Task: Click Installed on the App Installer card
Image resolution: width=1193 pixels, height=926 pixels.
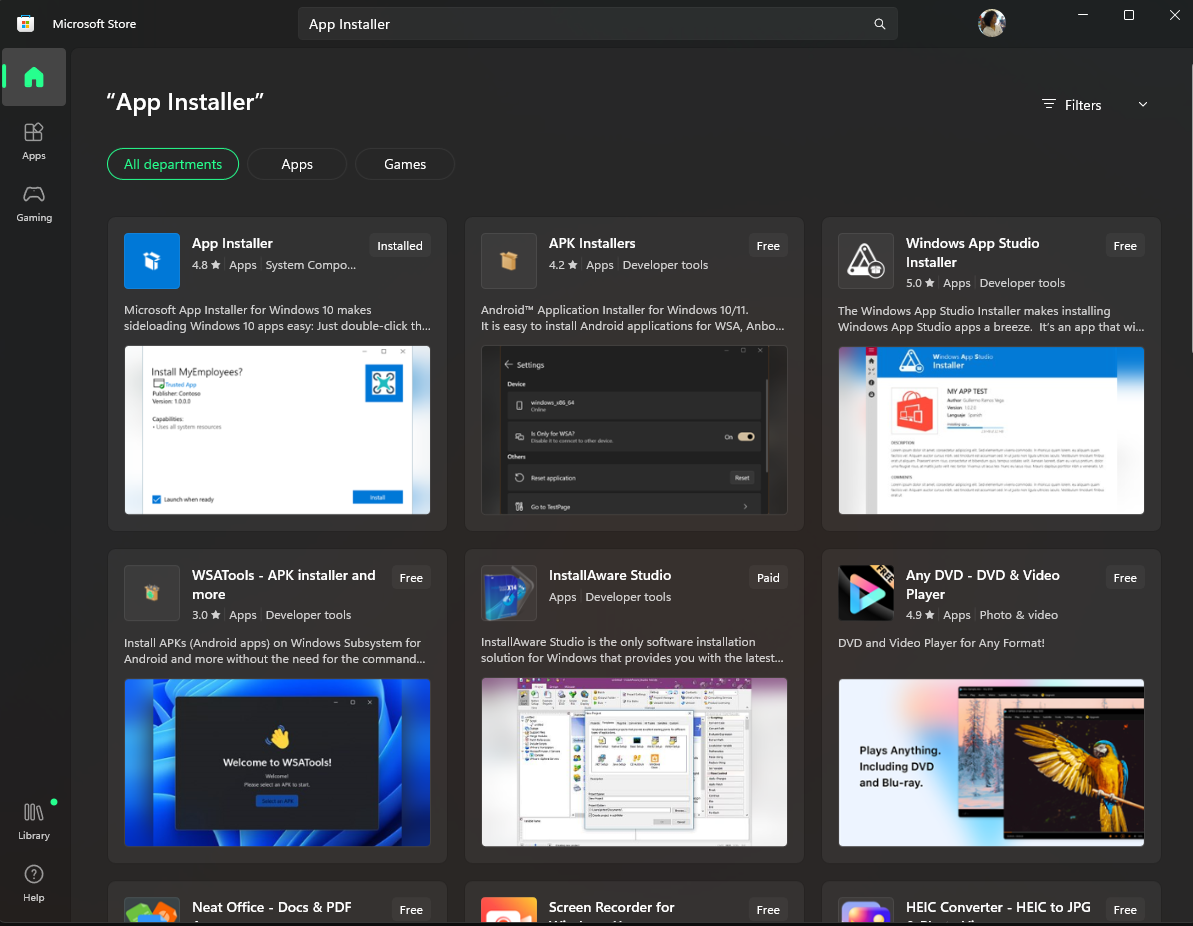Action: [400, 245]
